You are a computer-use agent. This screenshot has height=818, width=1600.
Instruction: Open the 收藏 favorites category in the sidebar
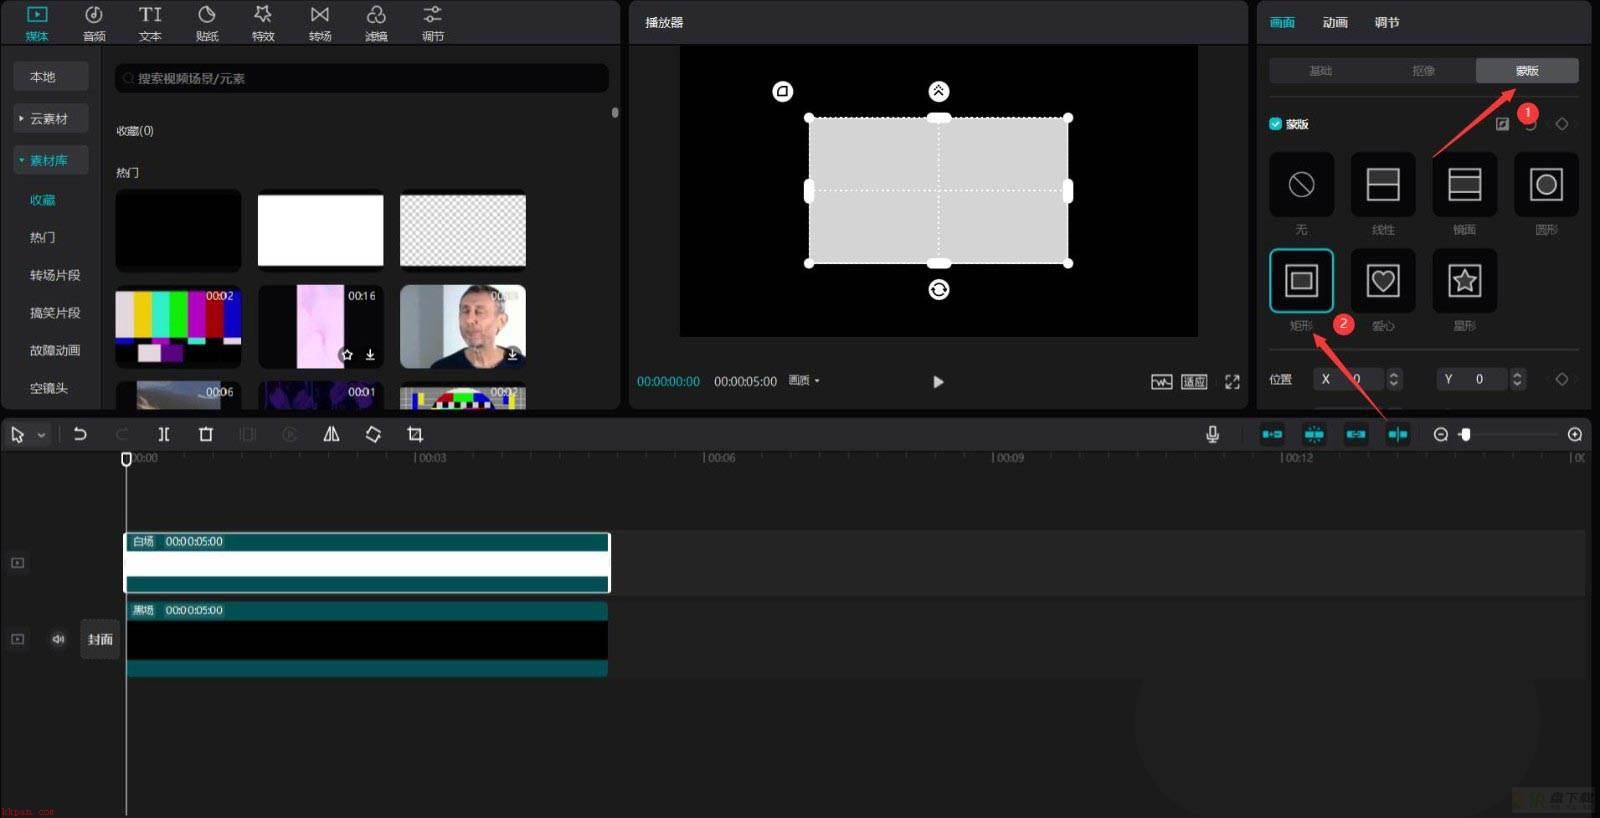tap(43, 200)
